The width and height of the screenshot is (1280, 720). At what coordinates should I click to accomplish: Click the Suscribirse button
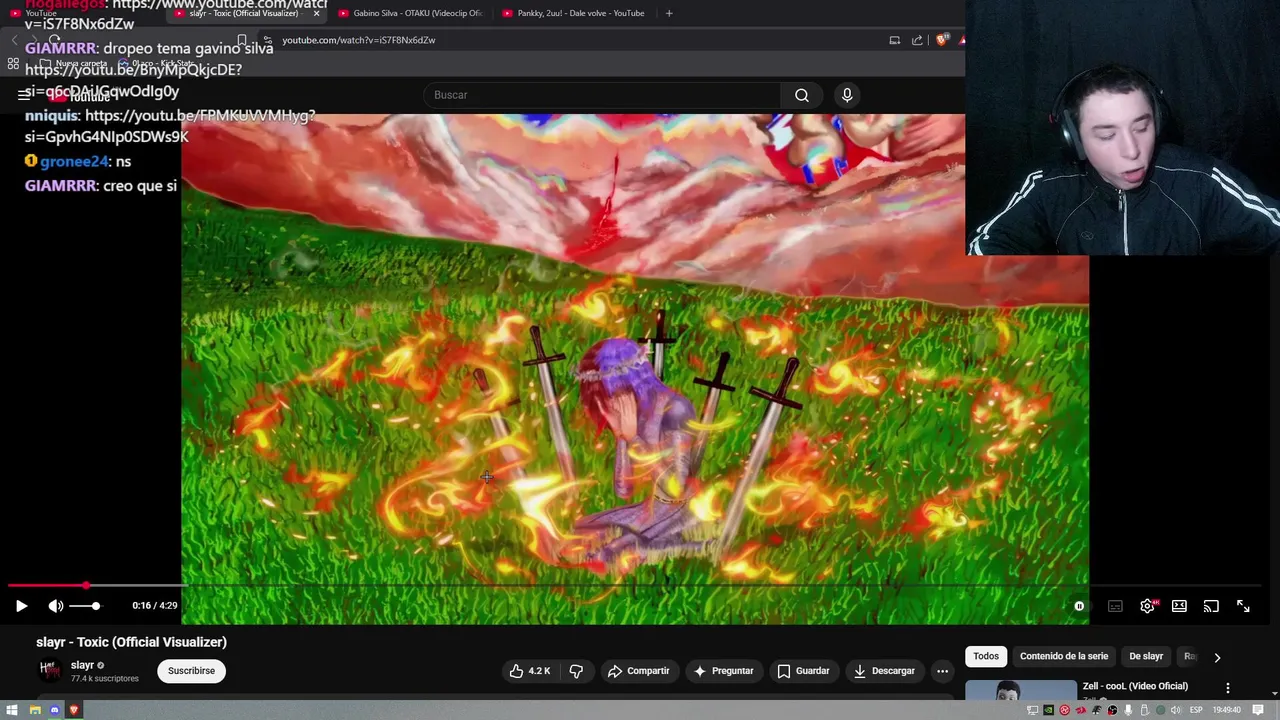pyautogui.click(x=191, y=671)
